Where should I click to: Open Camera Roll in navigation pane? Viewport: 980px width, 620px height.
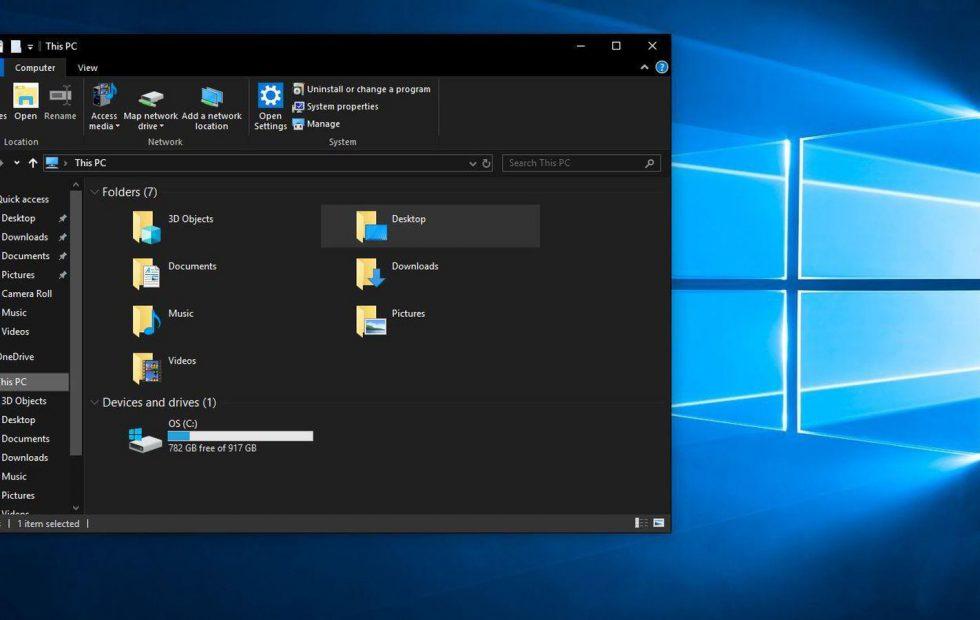pyautogui.click(x=26, y=294)
